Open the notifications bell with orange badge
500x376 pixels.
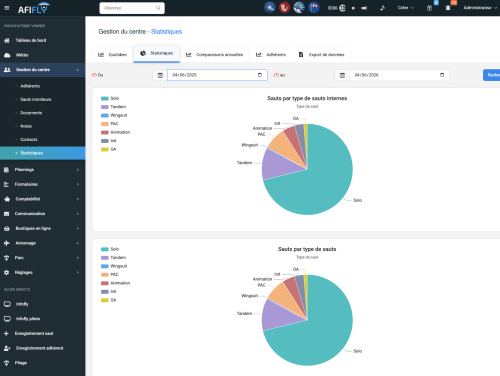(448, 8)
